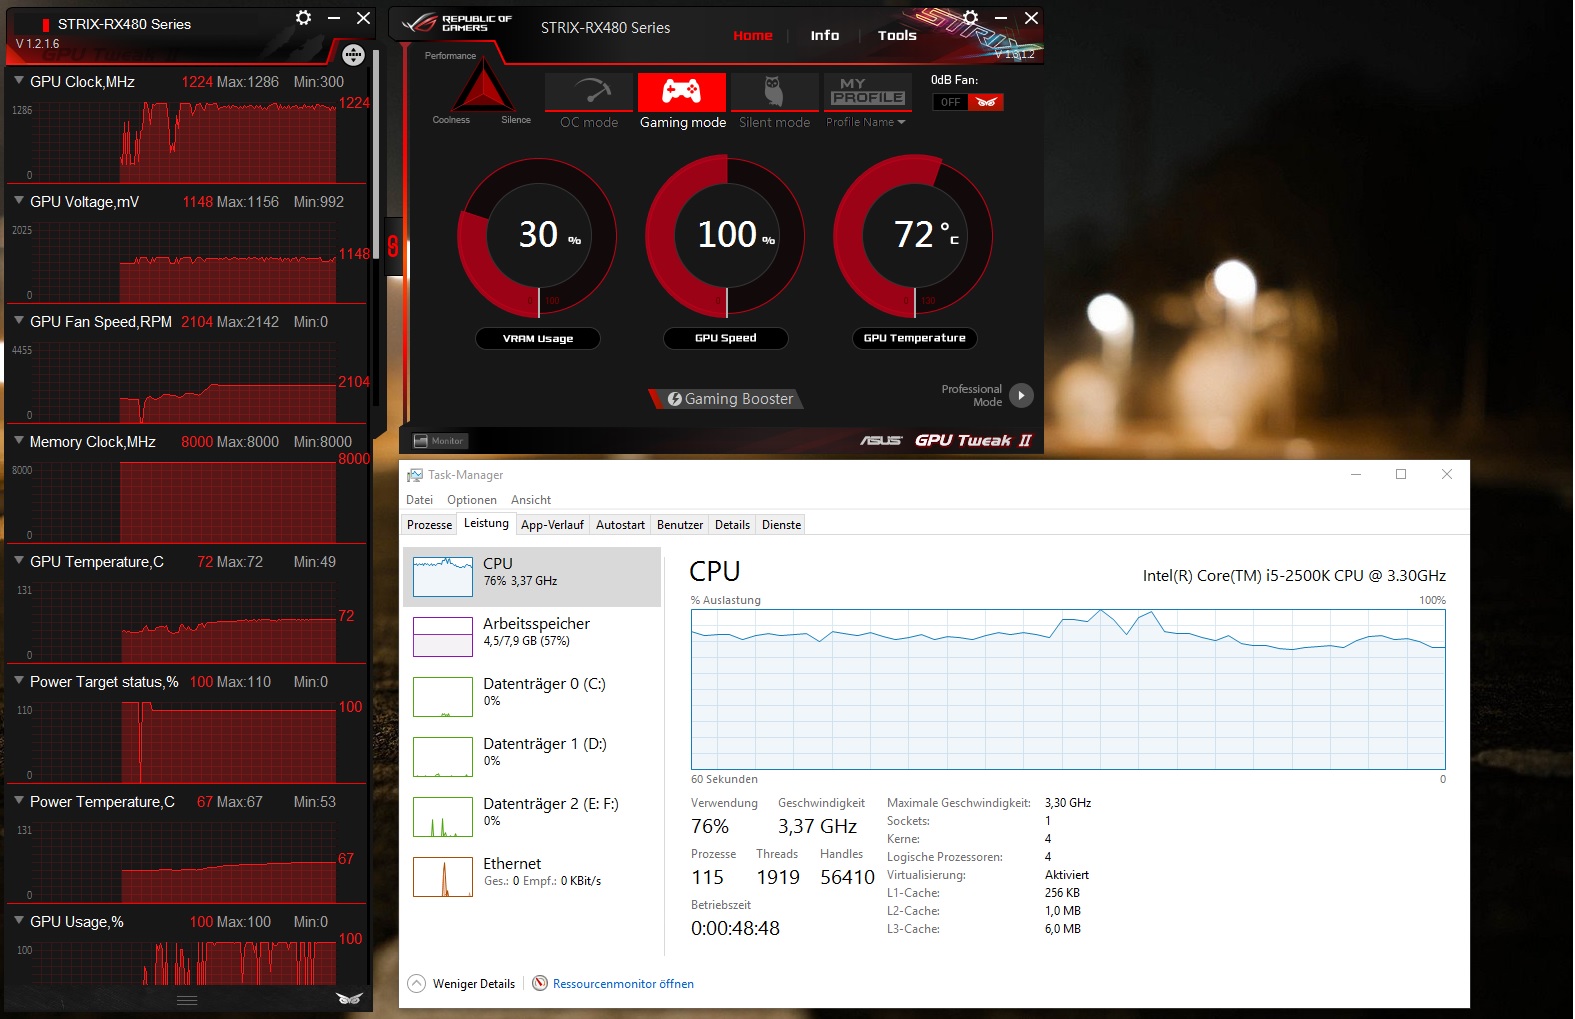Select the Ethernet performance item

[532, 877]
